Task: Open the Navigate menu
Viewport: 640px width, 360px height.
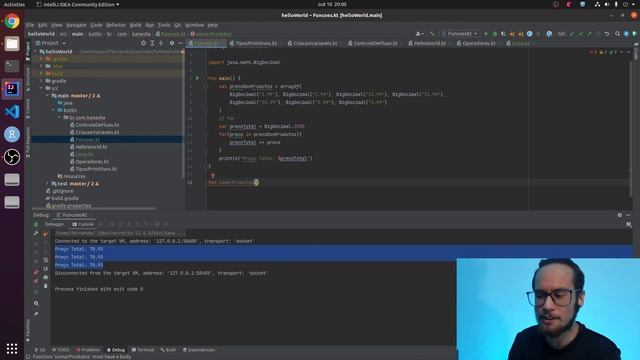Action: point(76,25)
